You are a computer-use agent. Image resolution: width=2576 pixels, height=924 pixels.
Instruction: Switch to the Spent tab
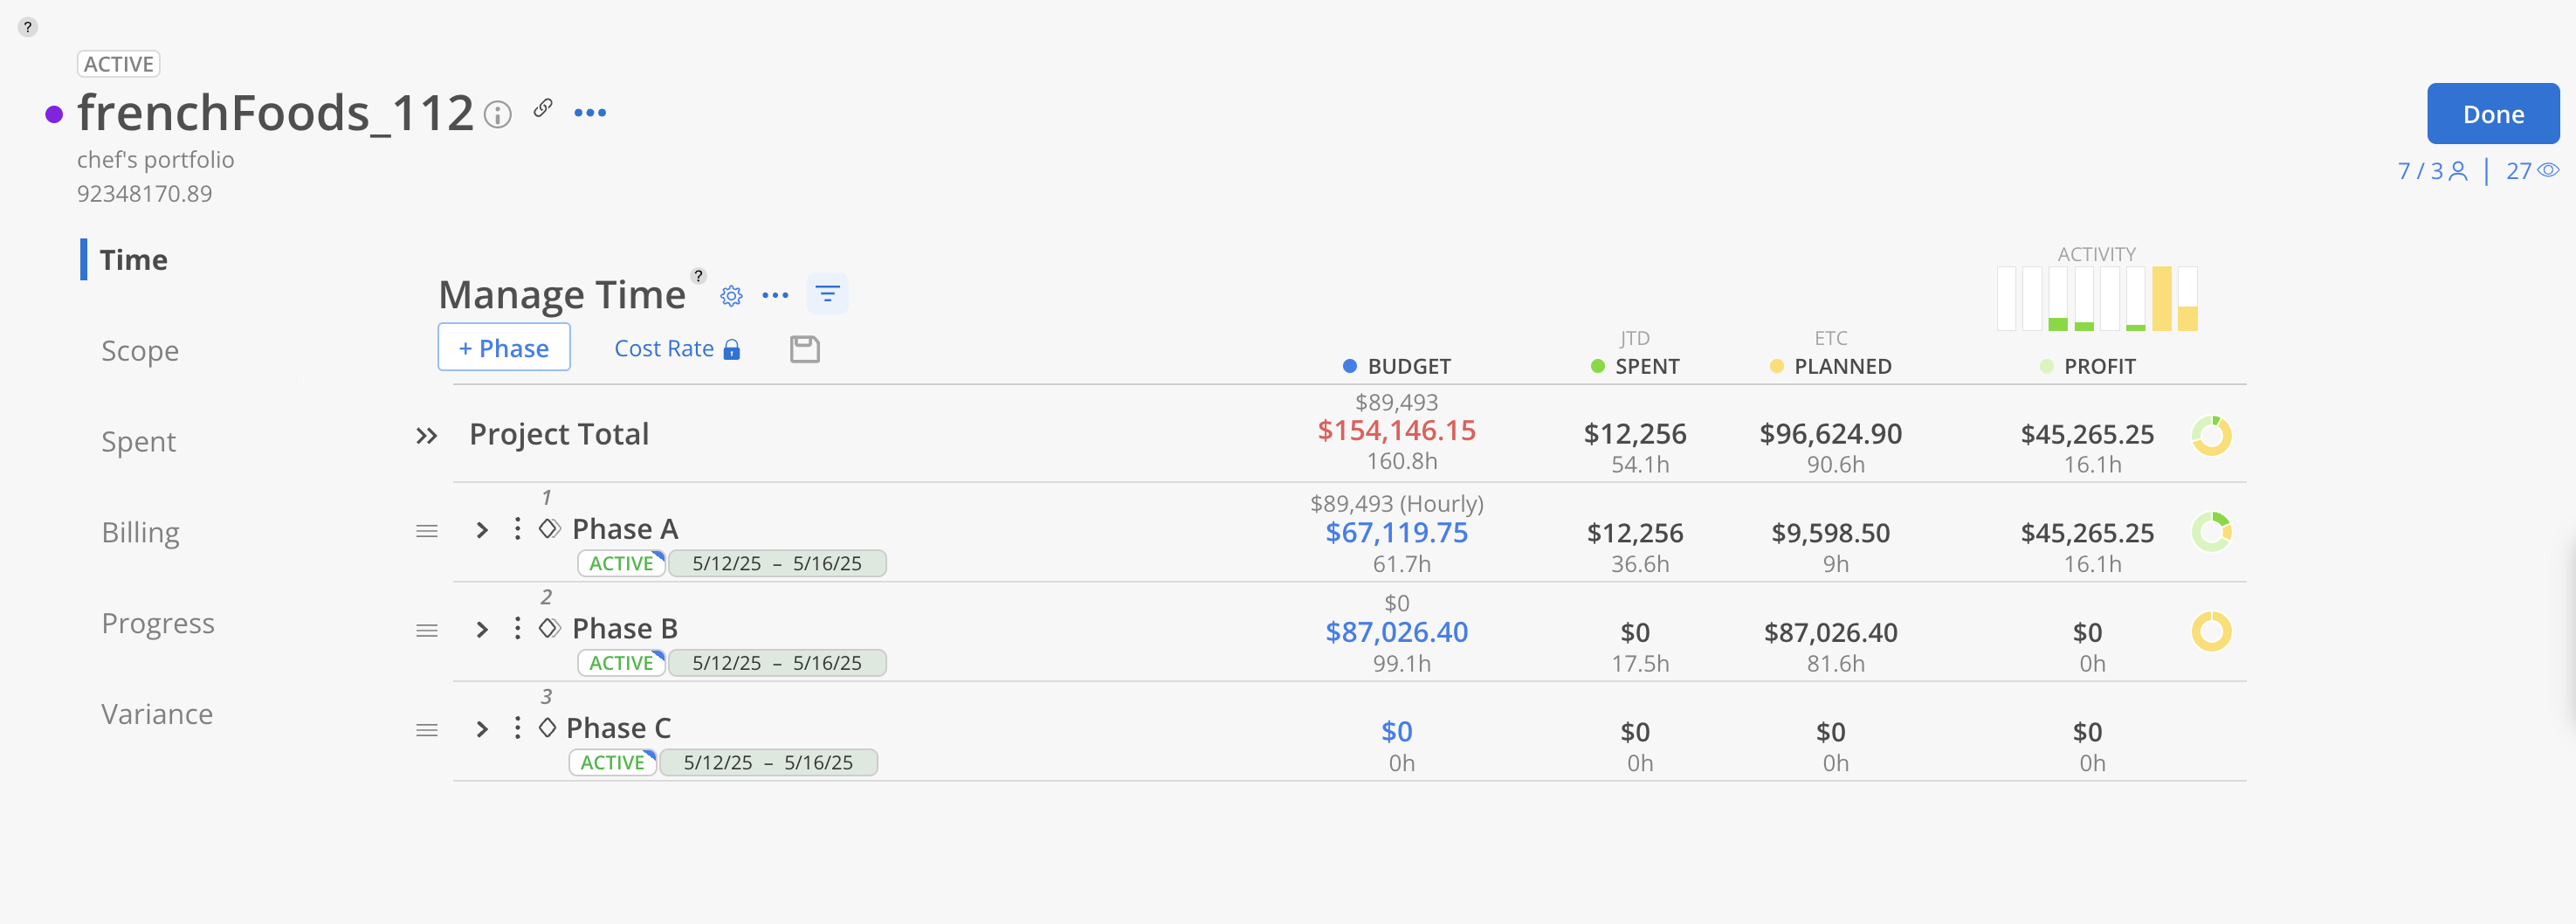click(138, 442)
